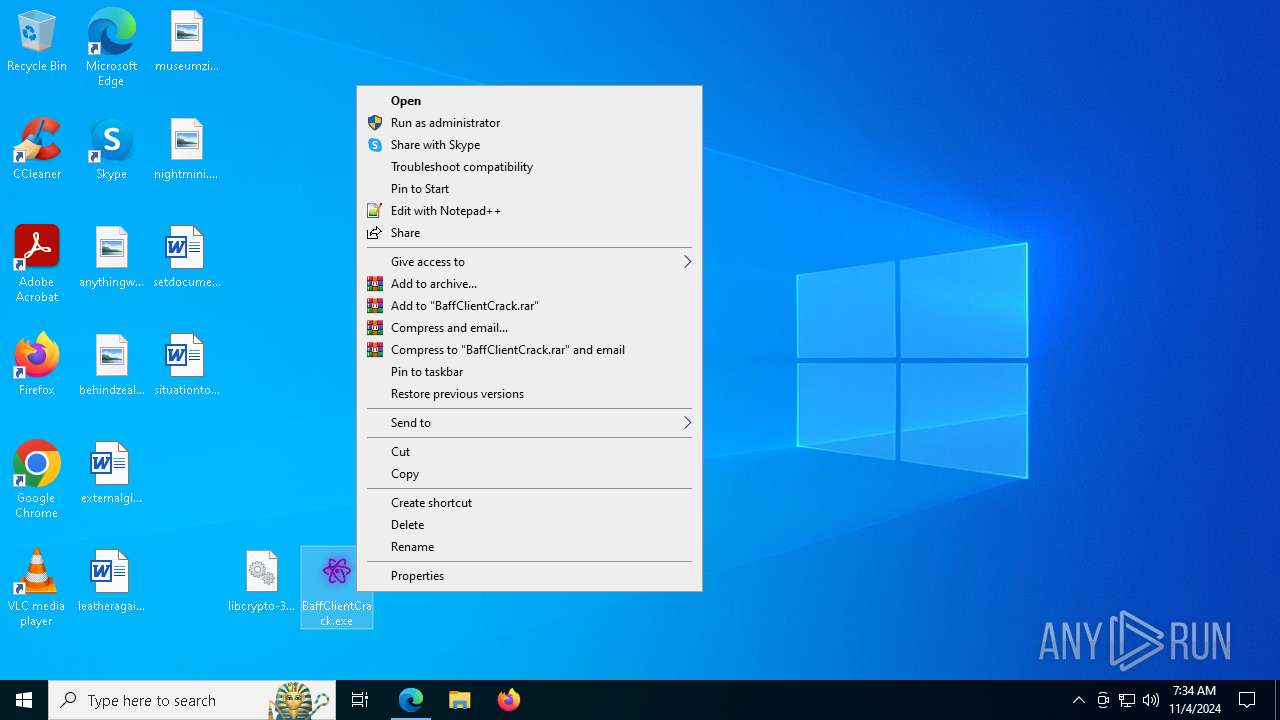Select the leatheragai... Word document icon
Viewport: 1280px width, 720px height.
coord(111,582)
